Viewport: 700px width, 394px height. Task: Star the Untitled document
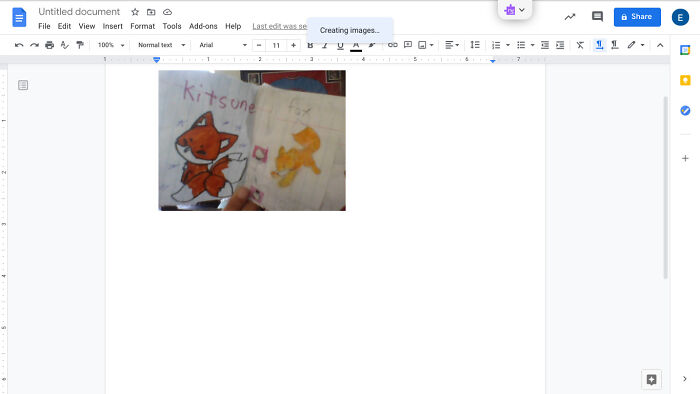click(x=135, y=12)
